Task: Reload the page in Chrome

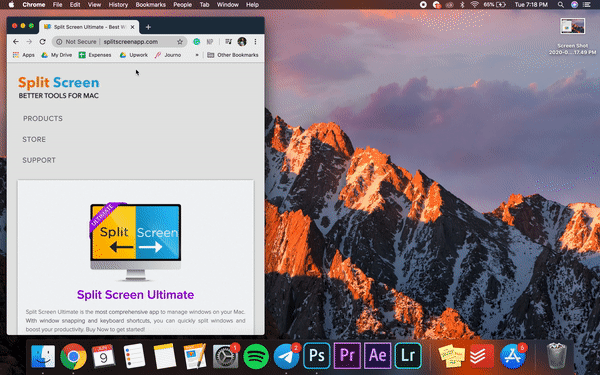Action: [42, 42]
